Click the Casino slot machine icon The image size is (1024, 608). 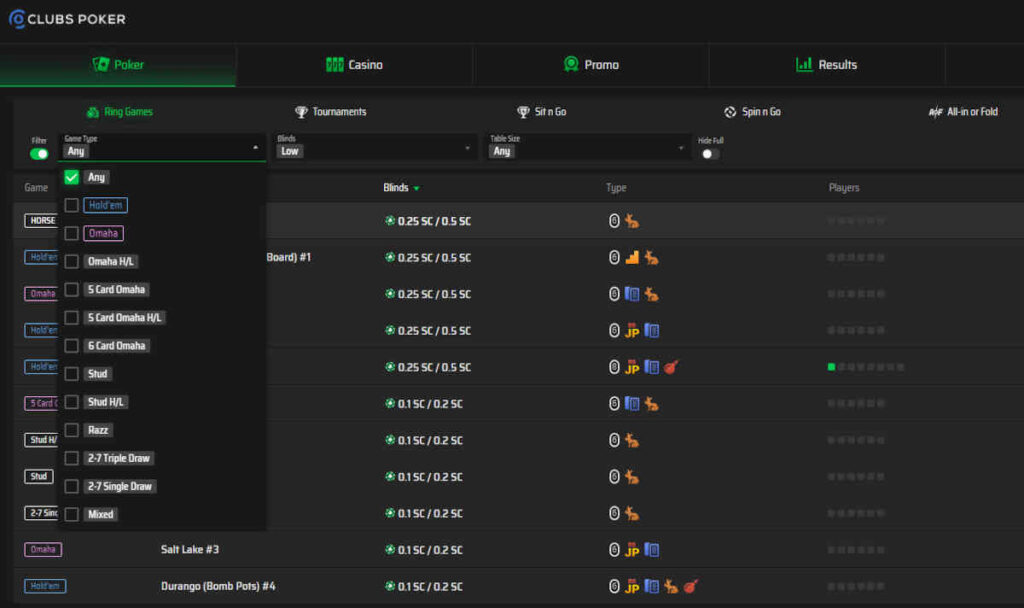(334, 65)
